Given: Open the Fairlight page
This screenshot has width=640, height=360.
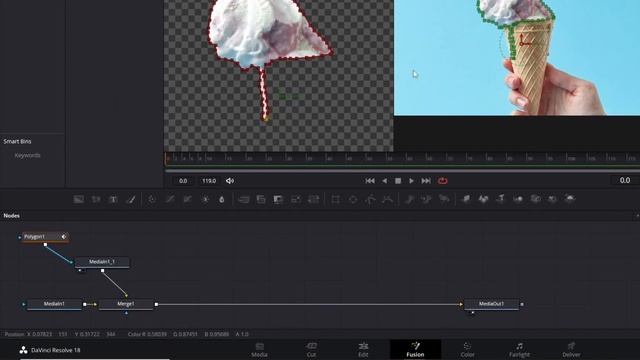Looking at the screenshot, I should point(519,350).
